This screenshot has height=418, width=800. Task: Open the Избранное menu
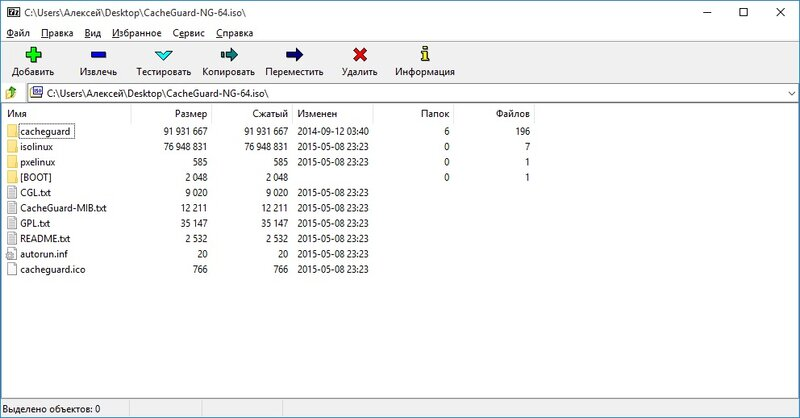(137, 33)
